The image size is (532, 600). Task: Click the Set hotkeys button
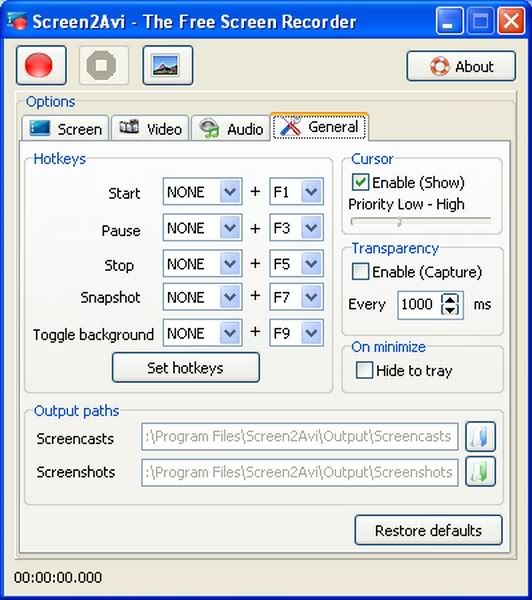(x=186, y=368)
